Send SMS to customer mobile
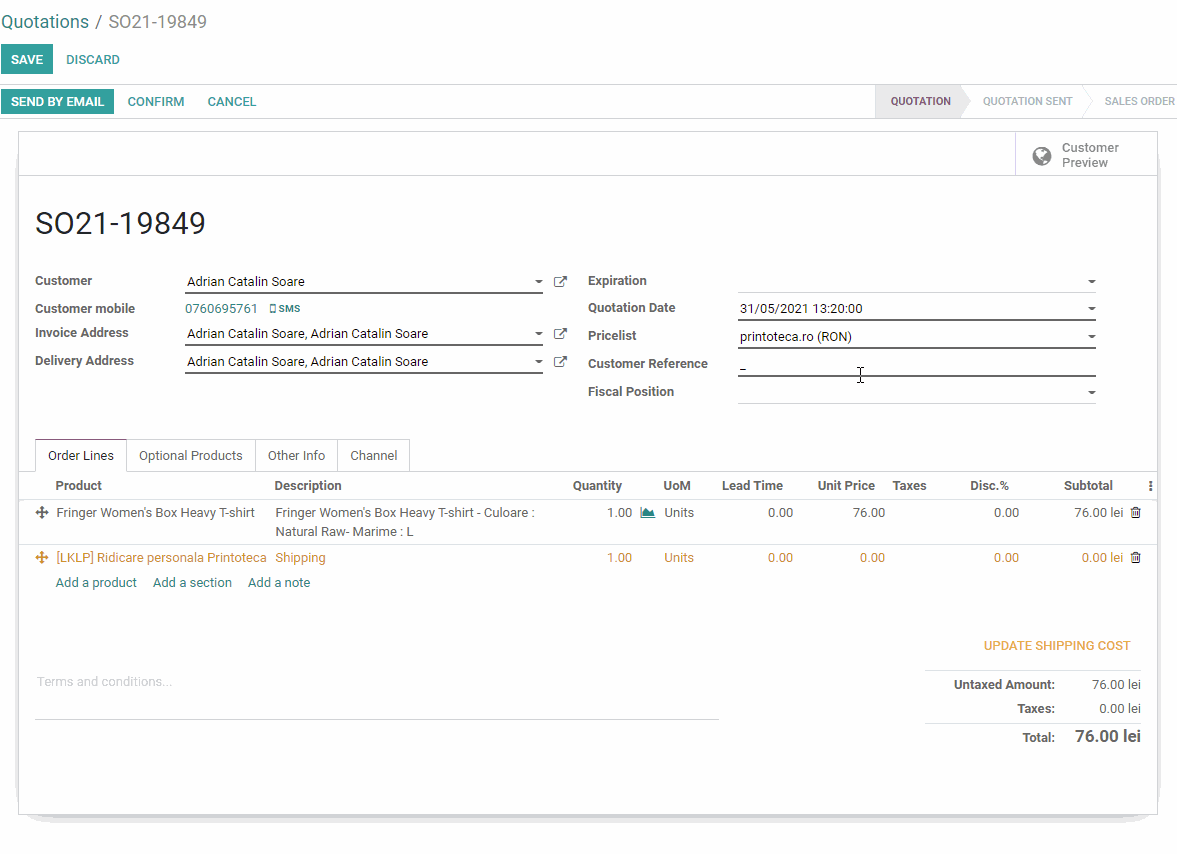This screenshot has height=854, width=1177. [285, 309]
